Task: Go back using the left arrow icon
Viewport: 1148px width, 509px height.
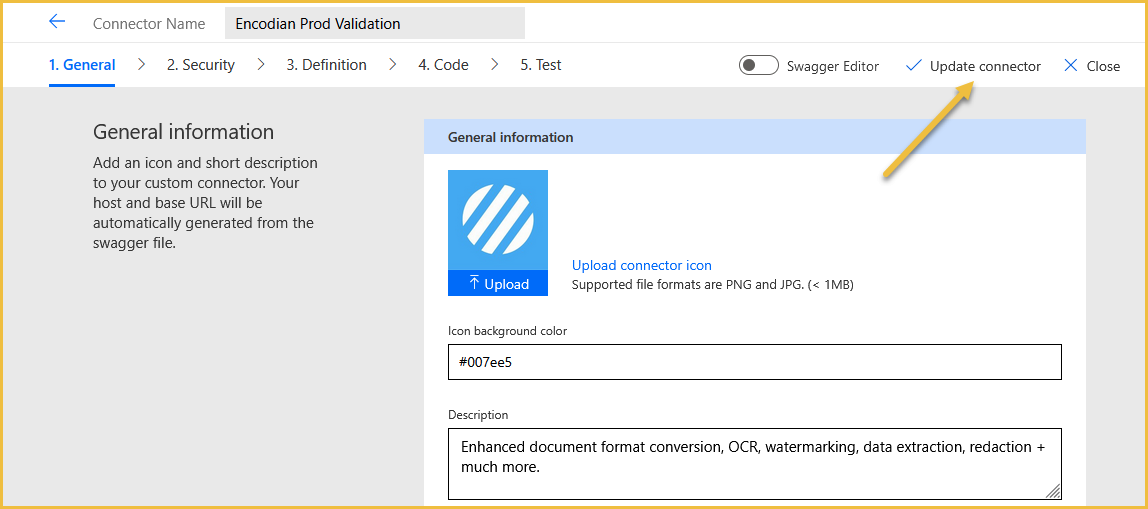Action: [57, 22]
